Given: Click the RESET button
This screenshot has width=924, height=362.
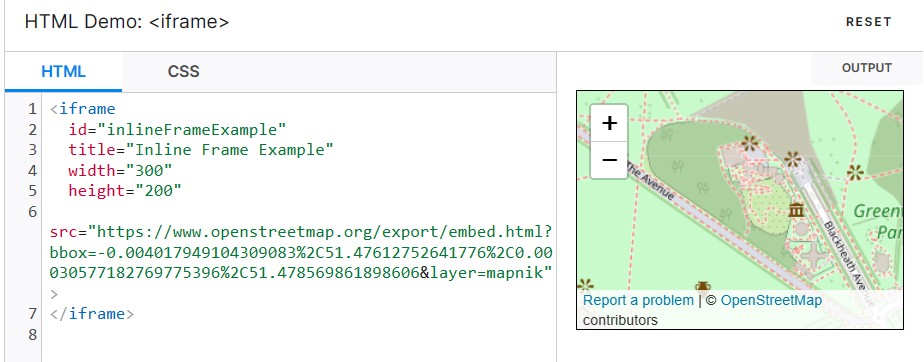Looking at the screenshot, I should [869, 22].
